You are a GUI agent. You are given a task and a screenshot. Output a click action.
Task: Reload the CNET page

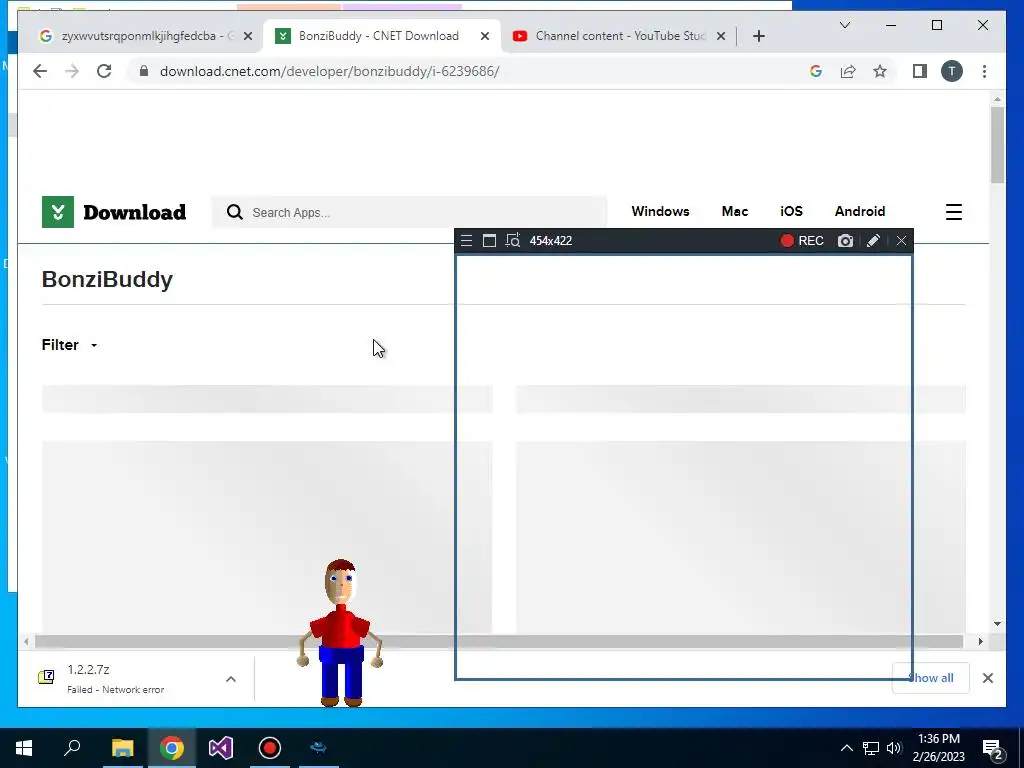(x=104, y=71)
